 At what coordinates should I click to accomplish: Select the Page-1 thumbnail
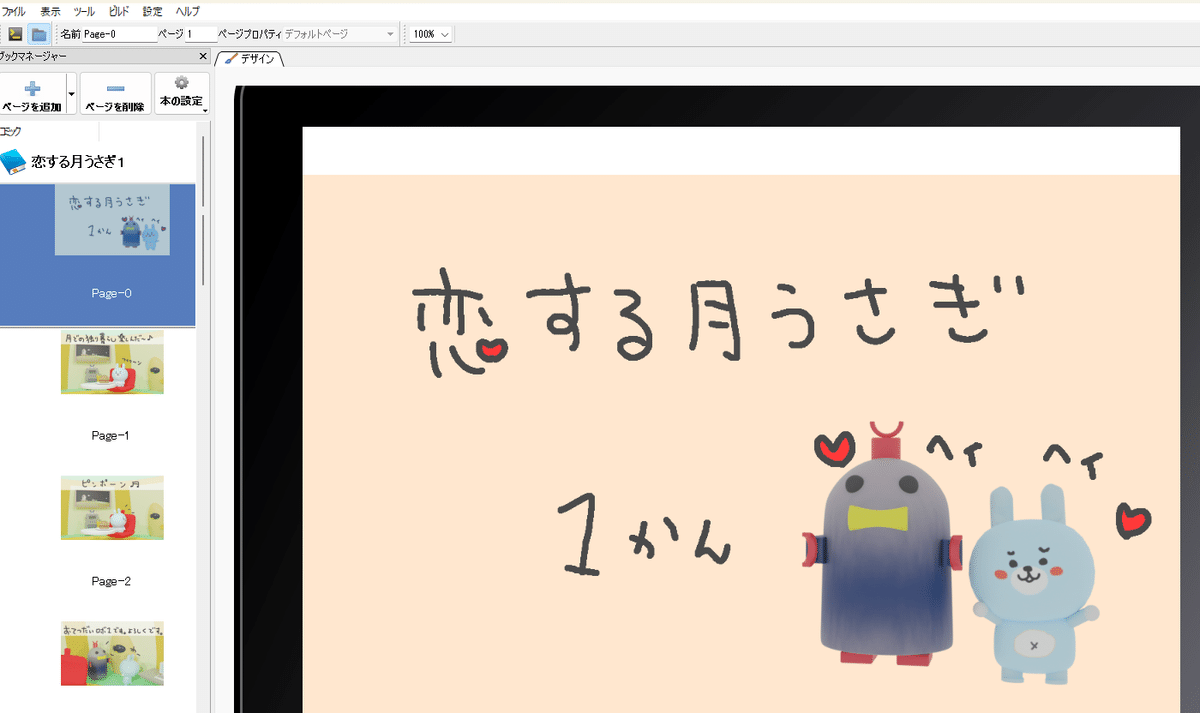(112, 362)
